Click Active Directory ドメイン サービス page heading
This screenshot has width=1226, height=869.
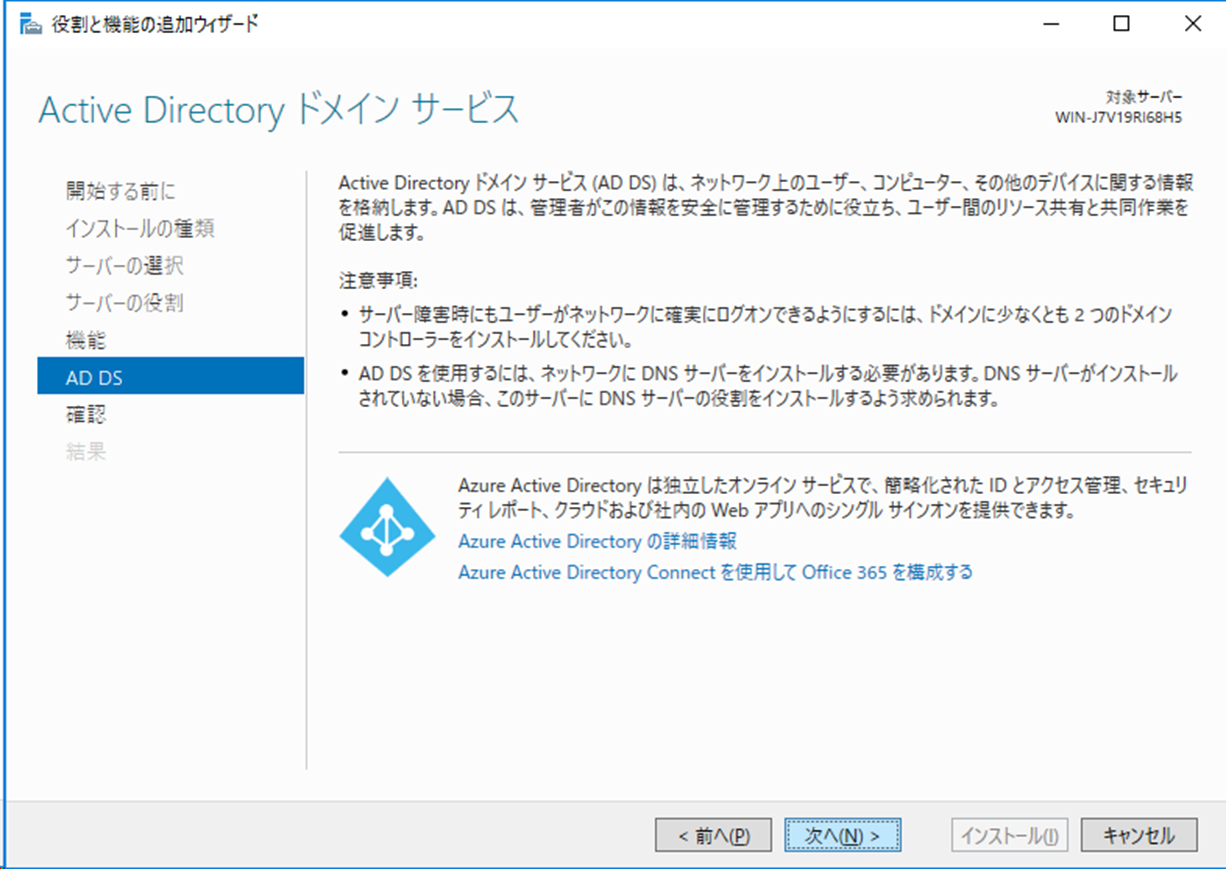279,109
